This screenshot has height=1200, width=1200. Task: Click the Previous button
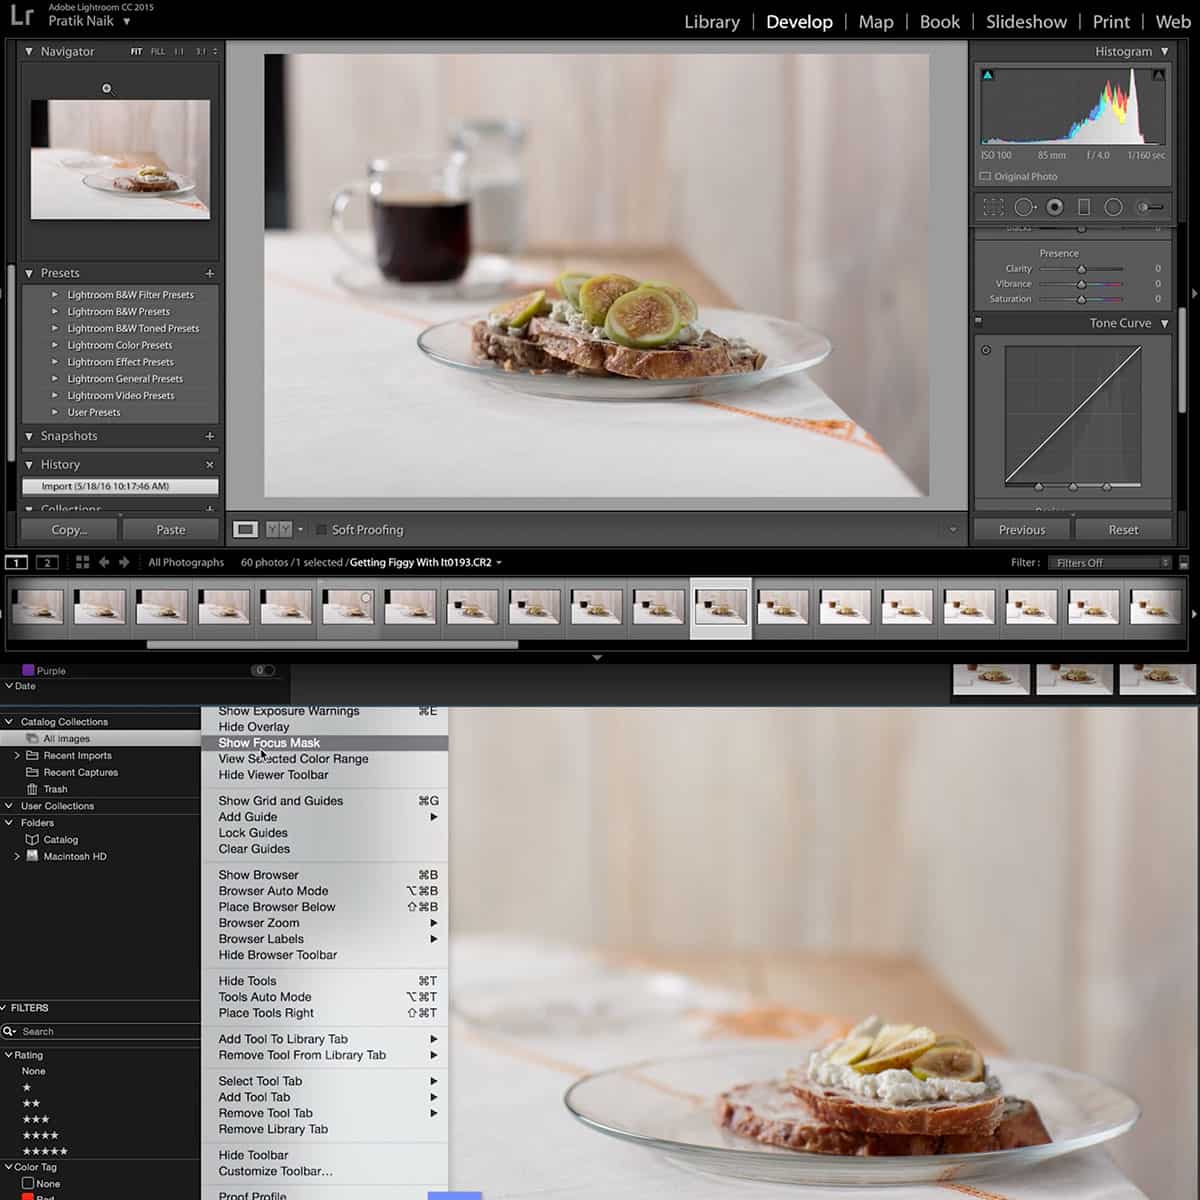coord(1020,529)
